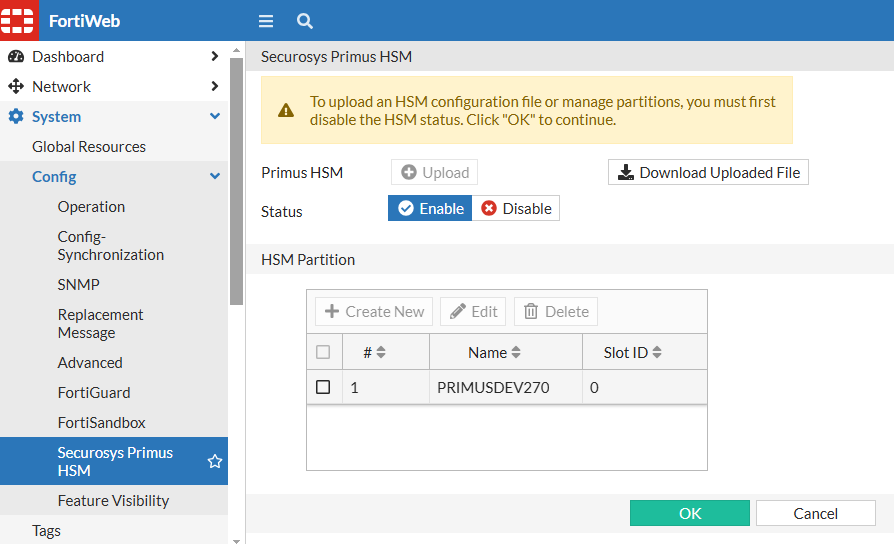Click the favorite star beside Securosys Primus HSM
Image resolution: width=894 pixels, height=544 pixels.
click(x=214, y=462)
